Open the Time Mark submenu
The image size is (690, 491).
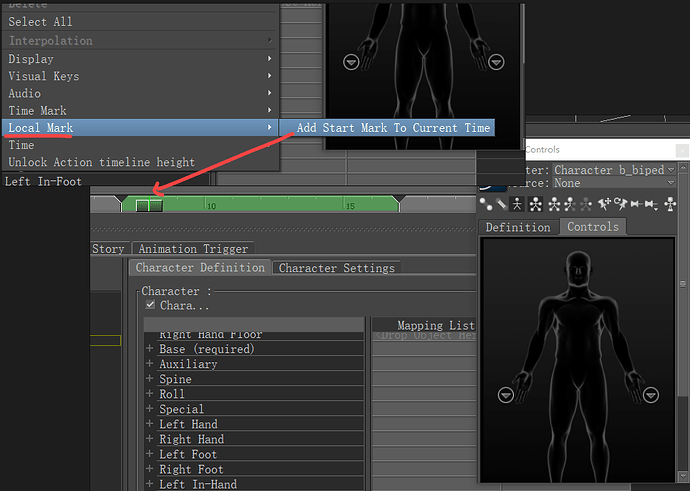(138, 110)
